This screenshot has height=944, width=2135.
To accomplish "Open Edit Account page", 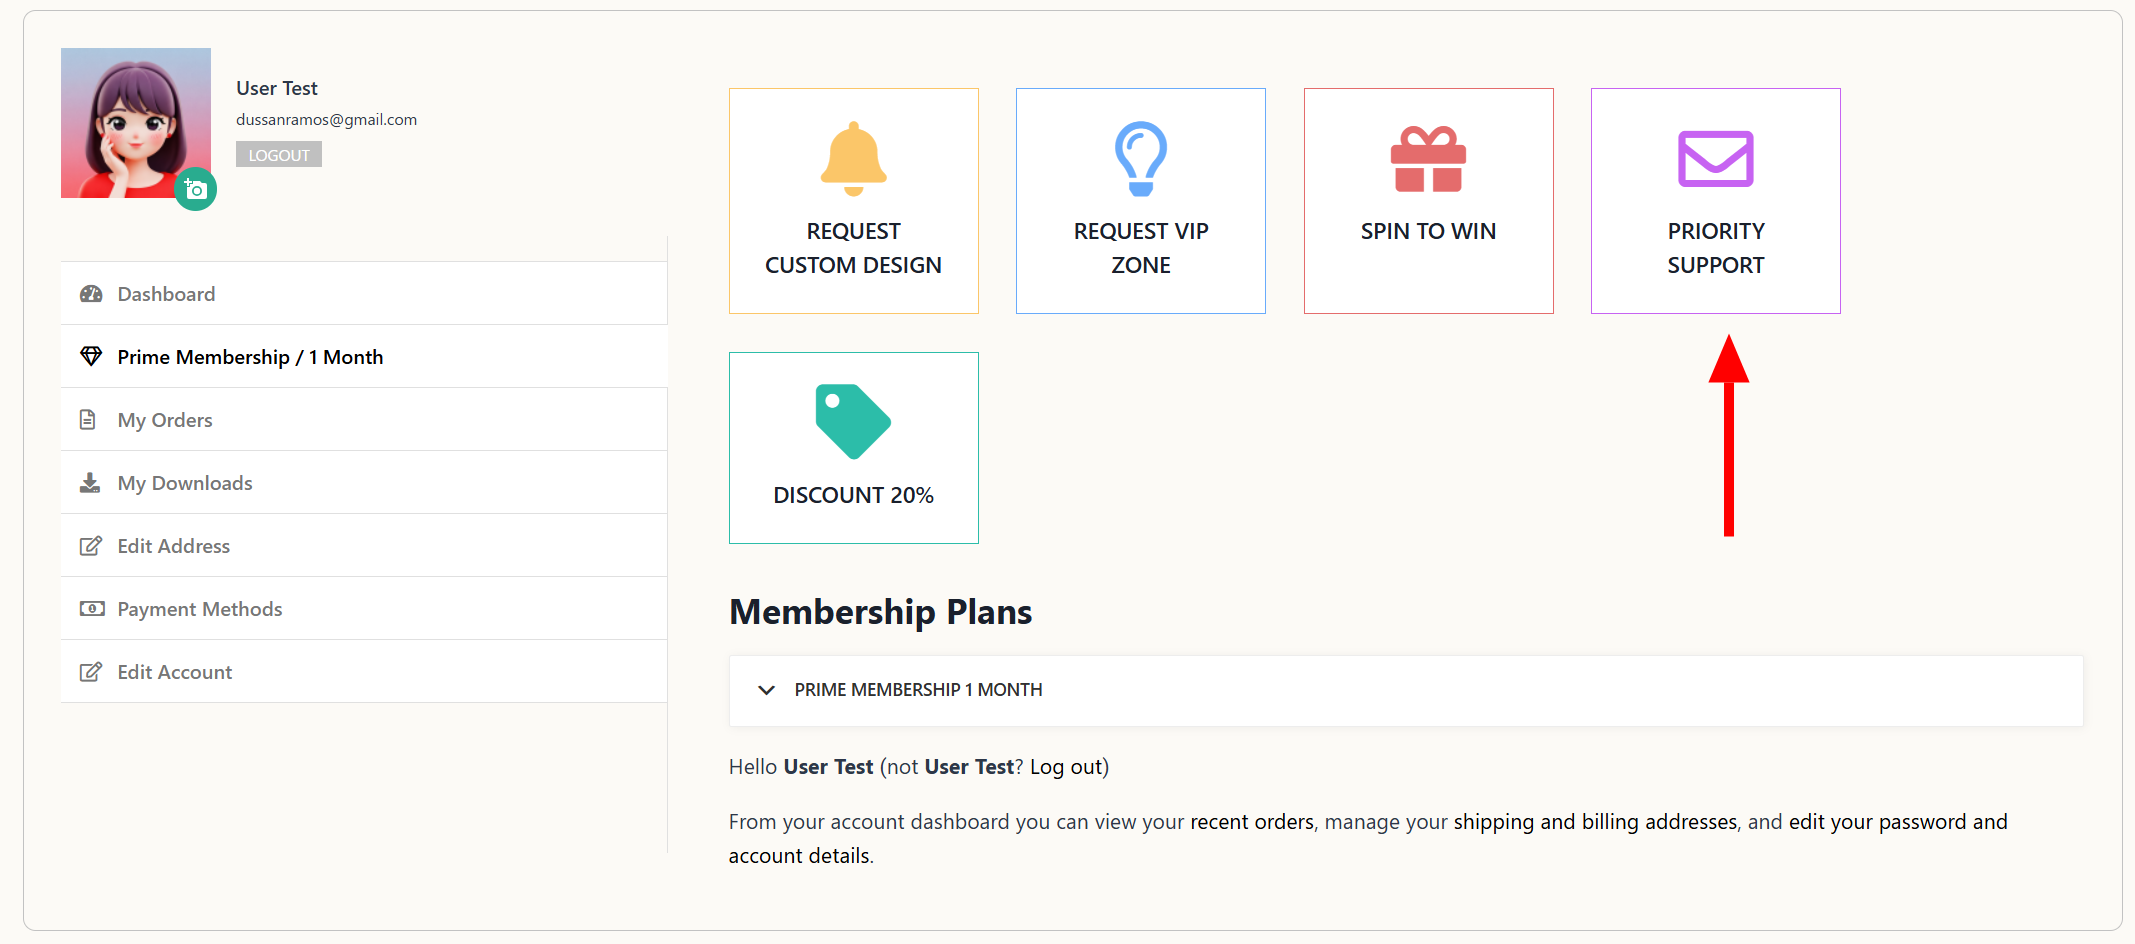I will [174, 672].
